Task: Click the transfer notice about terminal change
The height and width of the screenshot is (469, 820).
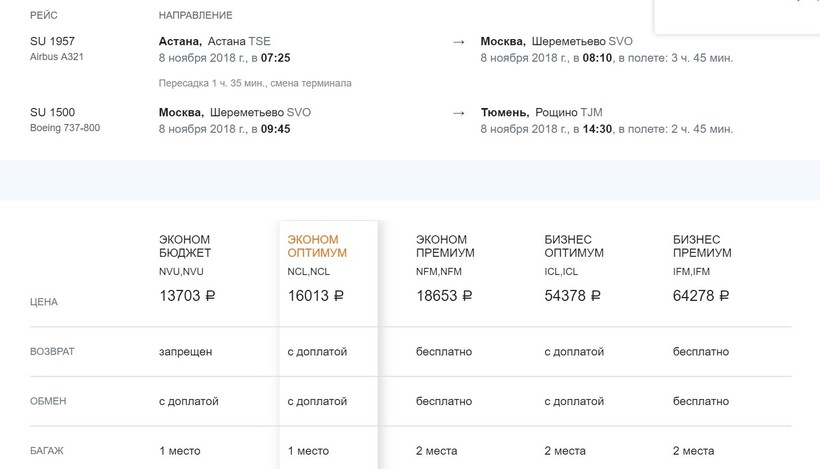Action: [x=255, y=83]
